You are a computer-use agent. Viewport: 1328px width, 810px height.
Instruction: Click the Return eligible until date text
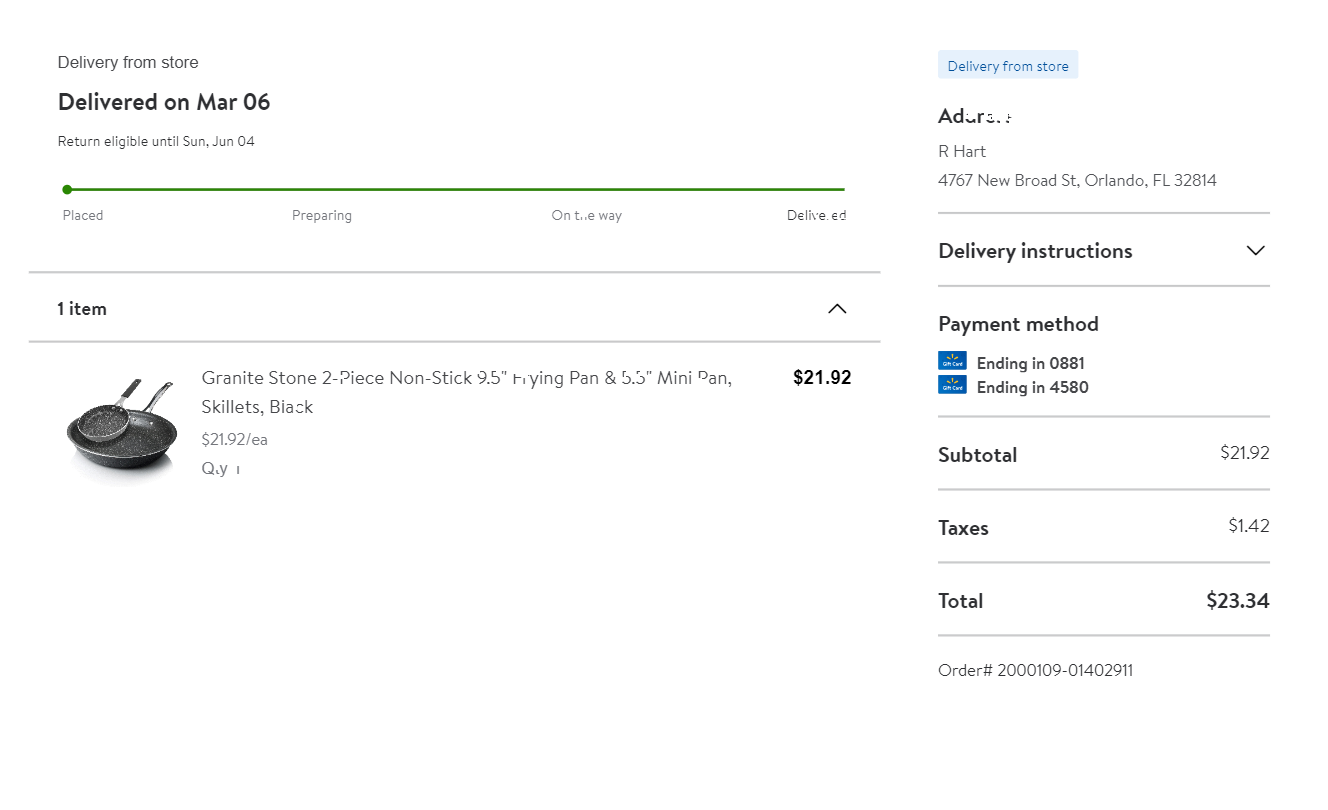pyautogui.click(x=156, y=142)
